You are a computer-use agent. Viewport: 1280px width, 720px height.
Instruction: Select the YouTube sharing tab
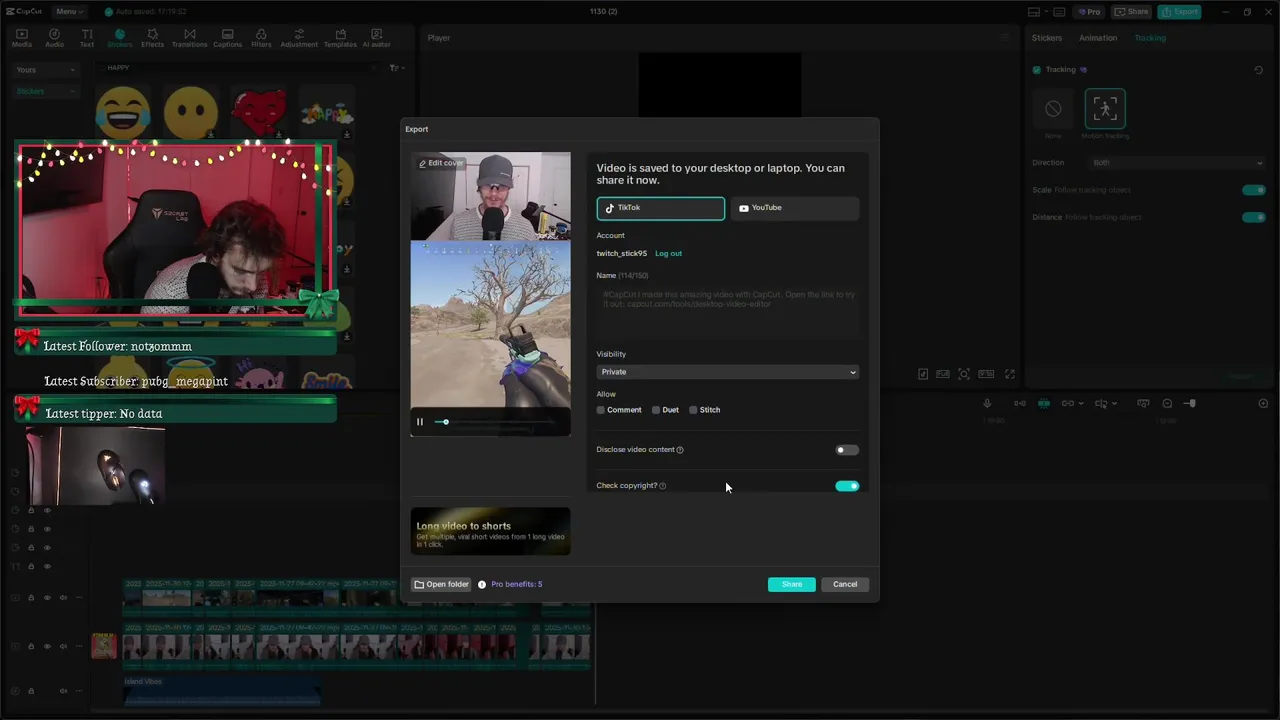(x=795, y=208)
